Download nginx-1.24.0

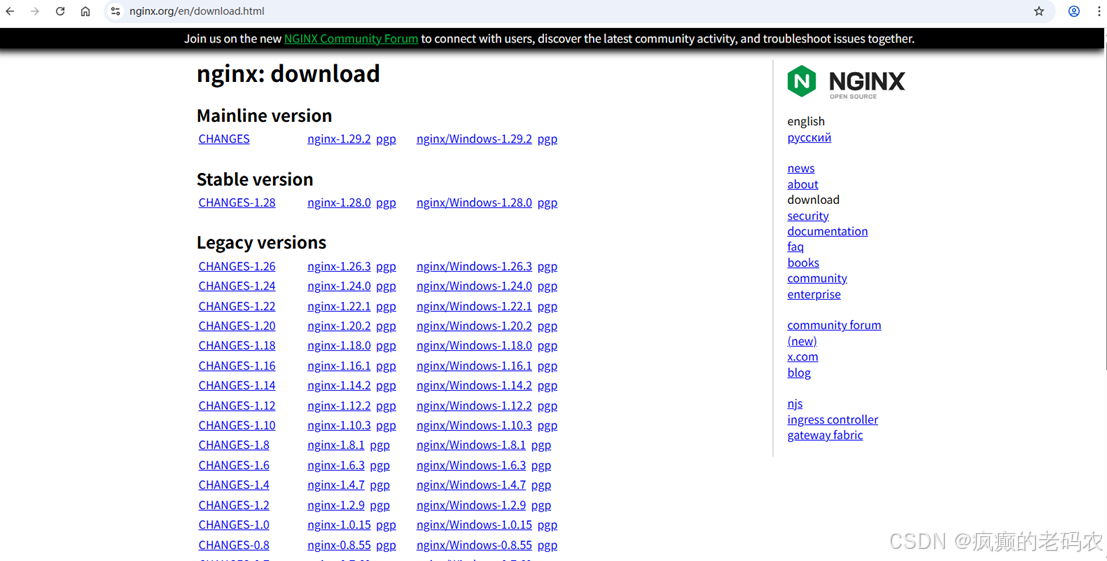point(339,286)
